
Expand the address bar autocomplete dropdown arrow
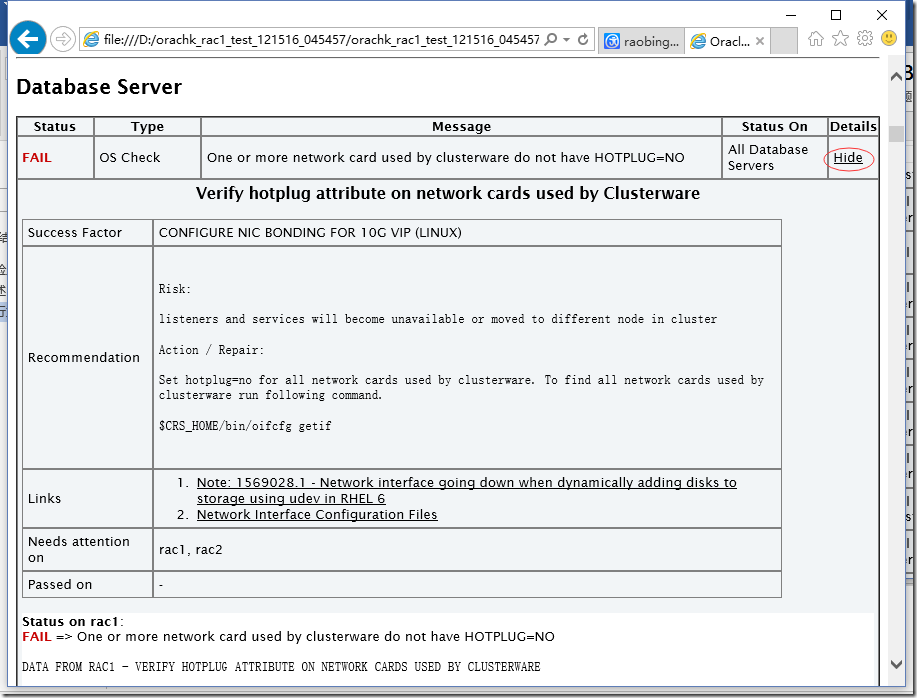coord(567,40)
